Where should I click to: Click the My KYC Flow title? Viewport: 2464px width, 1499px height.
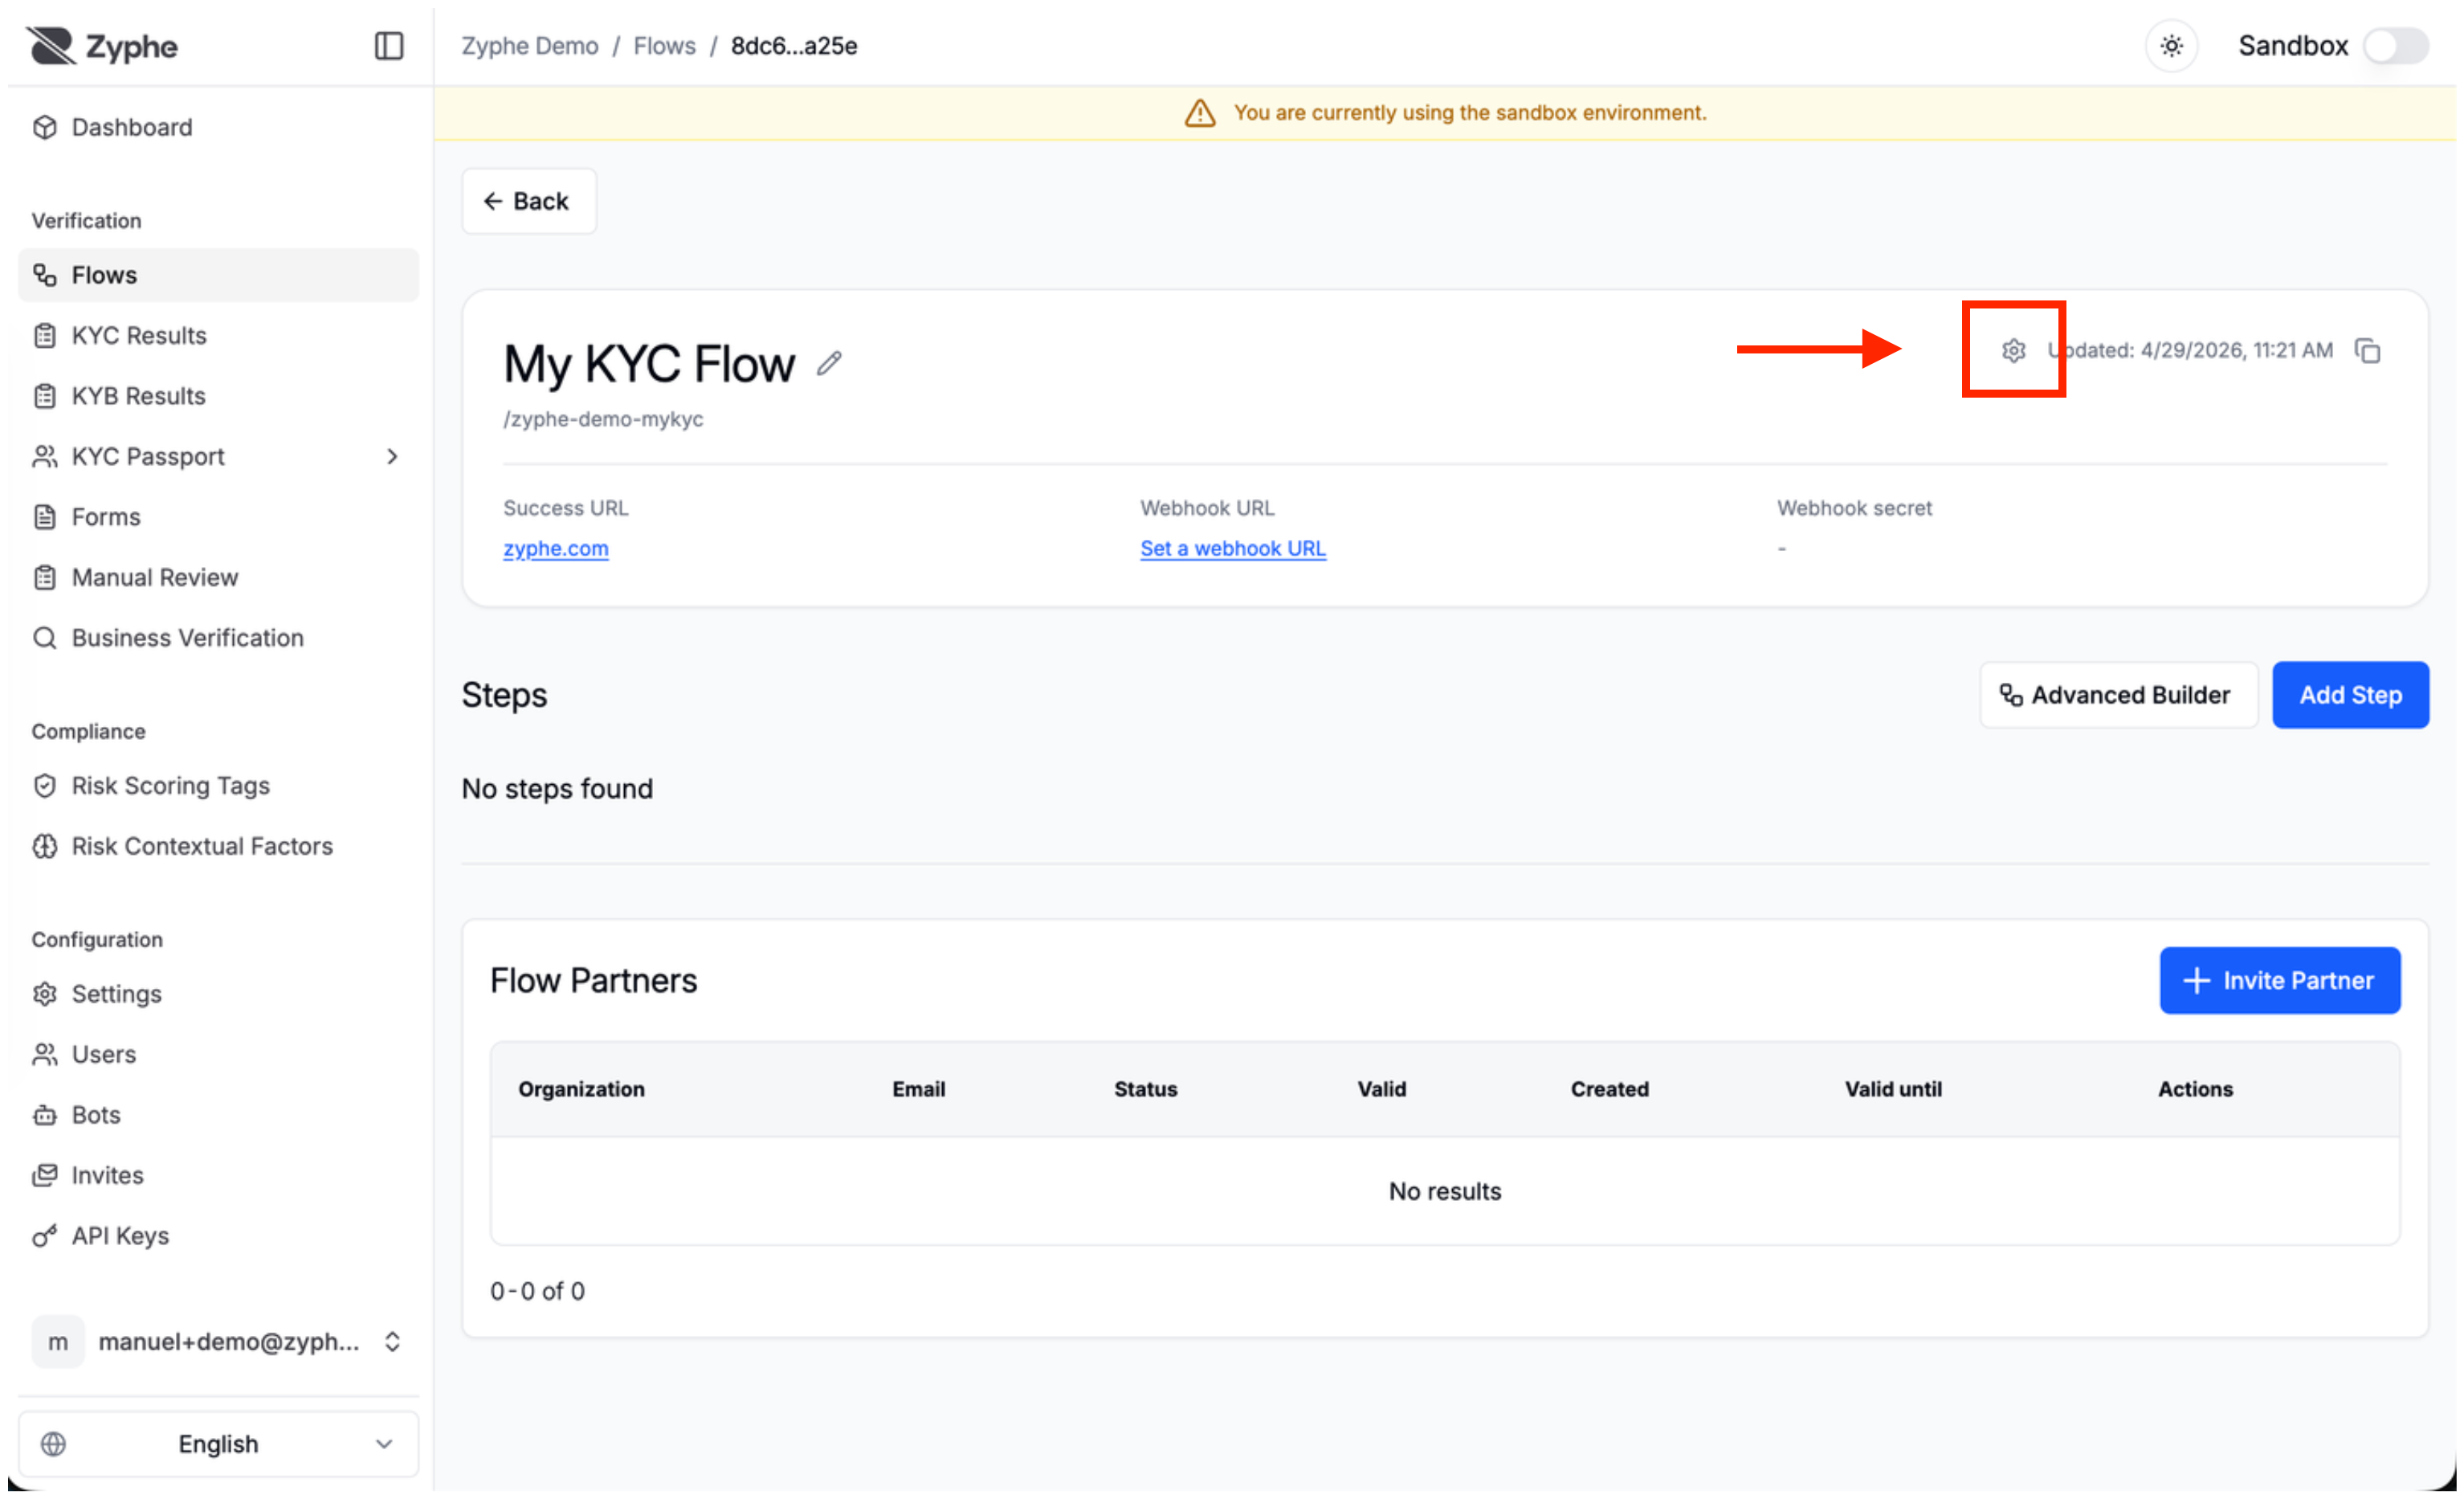pyautogui.click(x=649, y=363)
